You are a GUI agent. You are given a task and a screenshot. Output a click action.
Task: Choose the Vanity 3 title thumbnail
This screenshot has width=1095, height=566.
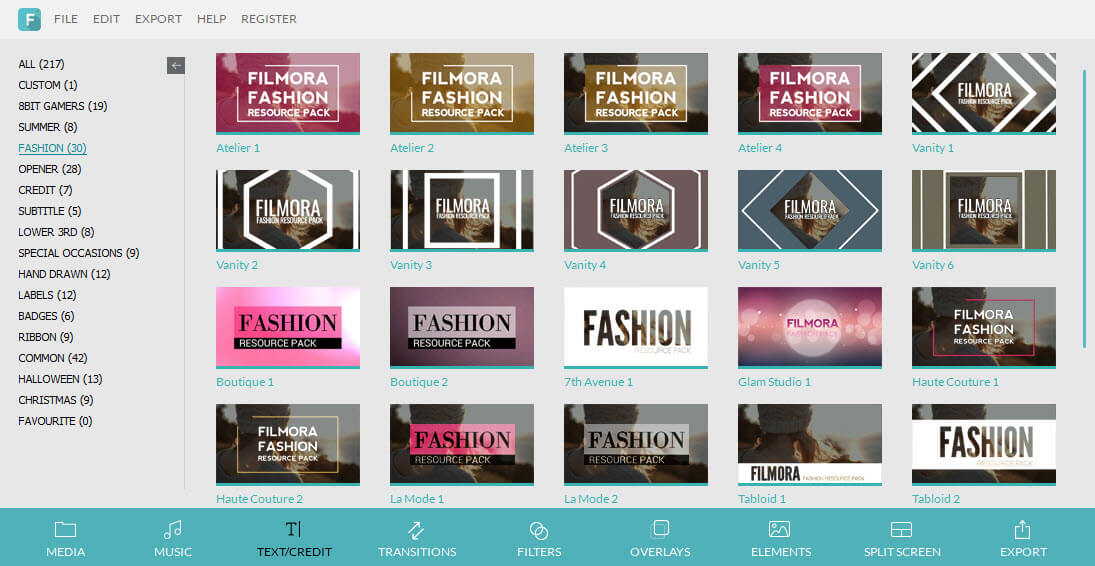click(x=462, y=210)
